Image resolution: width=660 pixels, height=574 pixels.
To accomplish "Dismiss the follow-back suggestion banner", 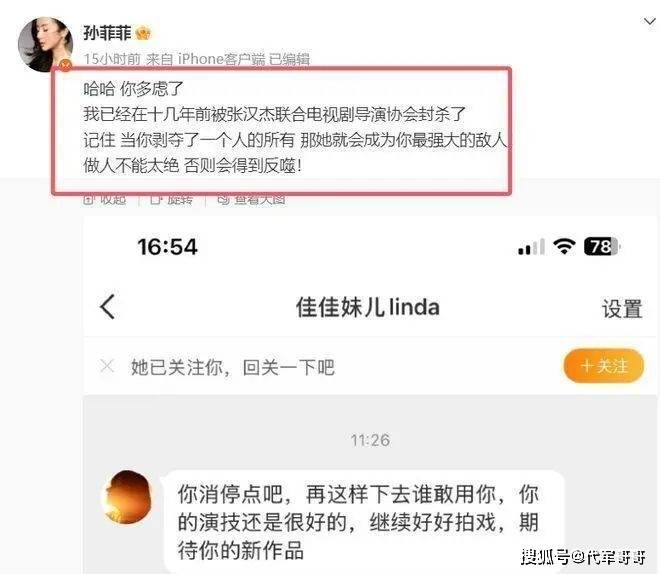I will pyautogui.click(x=107, y=366).
